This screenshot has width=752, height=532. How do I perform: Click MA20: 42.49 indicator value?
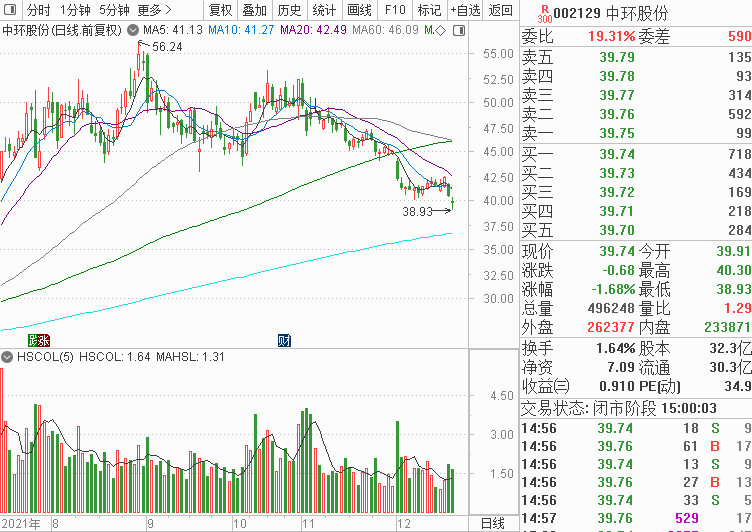click(313, 31)
